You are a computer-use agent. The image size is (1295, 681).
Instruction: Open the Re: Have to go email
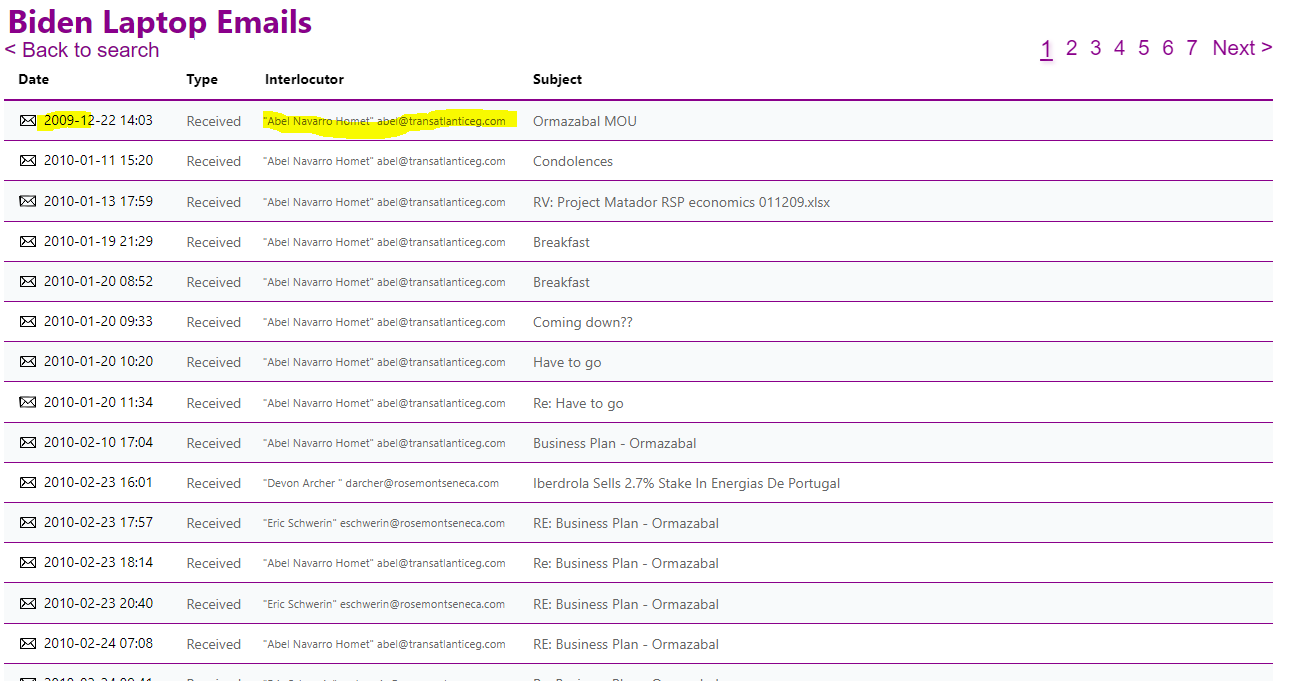pos(578,403)
